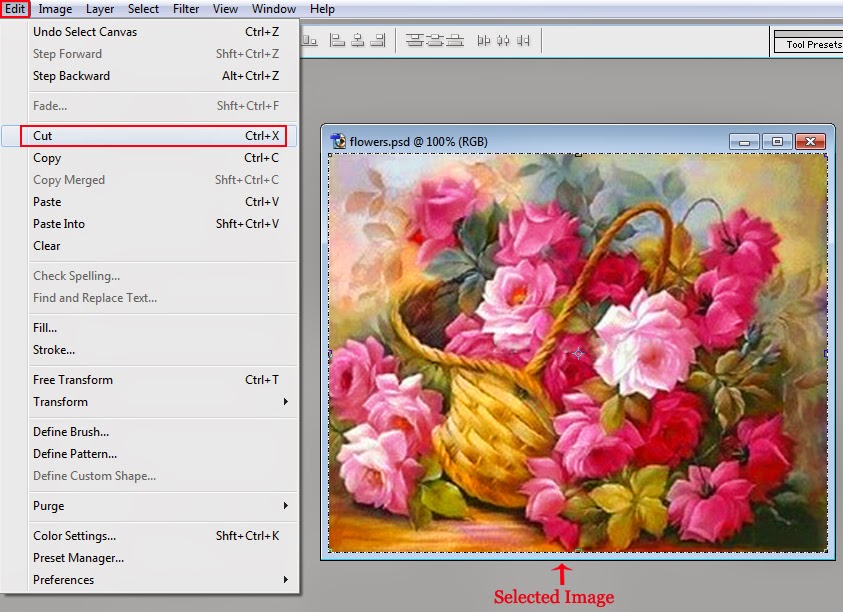This screenshot has width=843, height=612.
Task: Minimize the flowers.psd document window
Action: 745,141
